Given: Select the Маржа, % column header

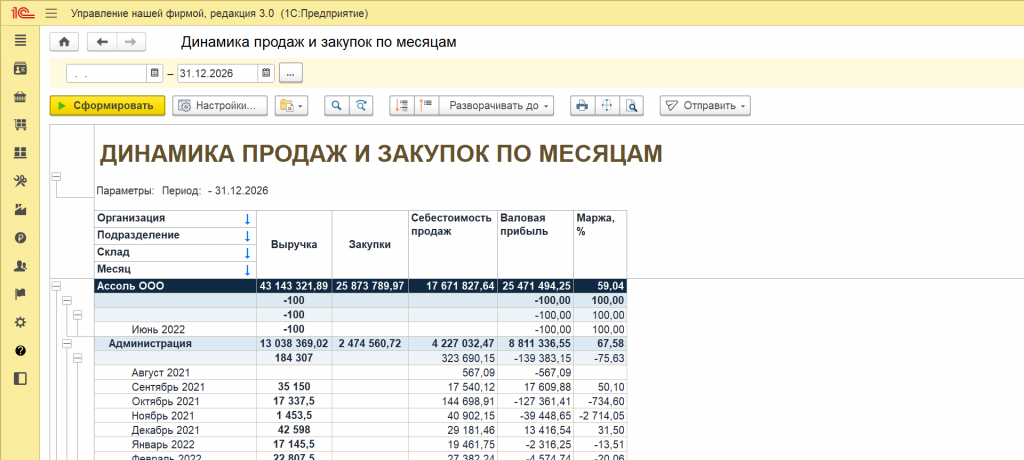Looking at the screenshot, I should click(600, 244).
